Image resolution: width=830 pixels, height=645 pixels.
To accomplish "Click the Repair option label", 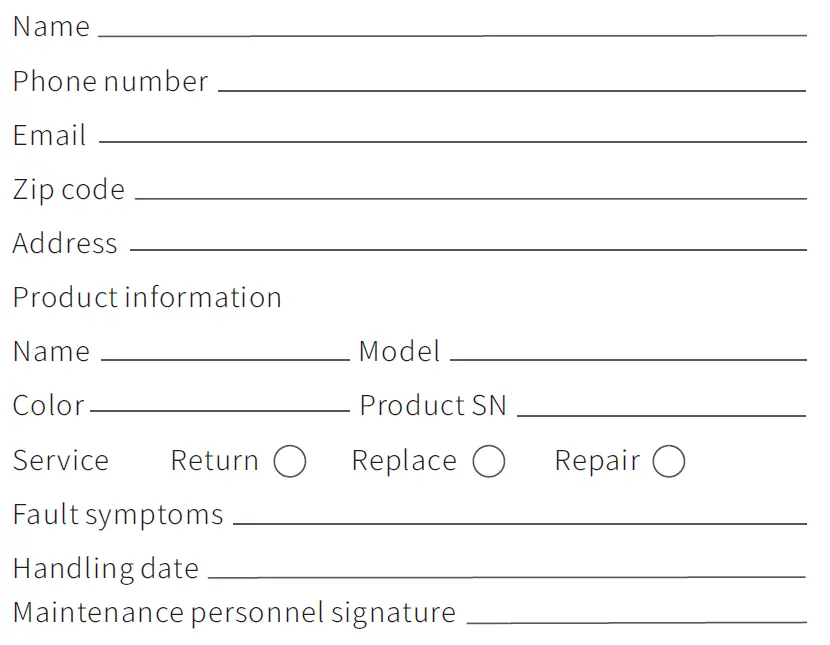I will tap(597, 461).
